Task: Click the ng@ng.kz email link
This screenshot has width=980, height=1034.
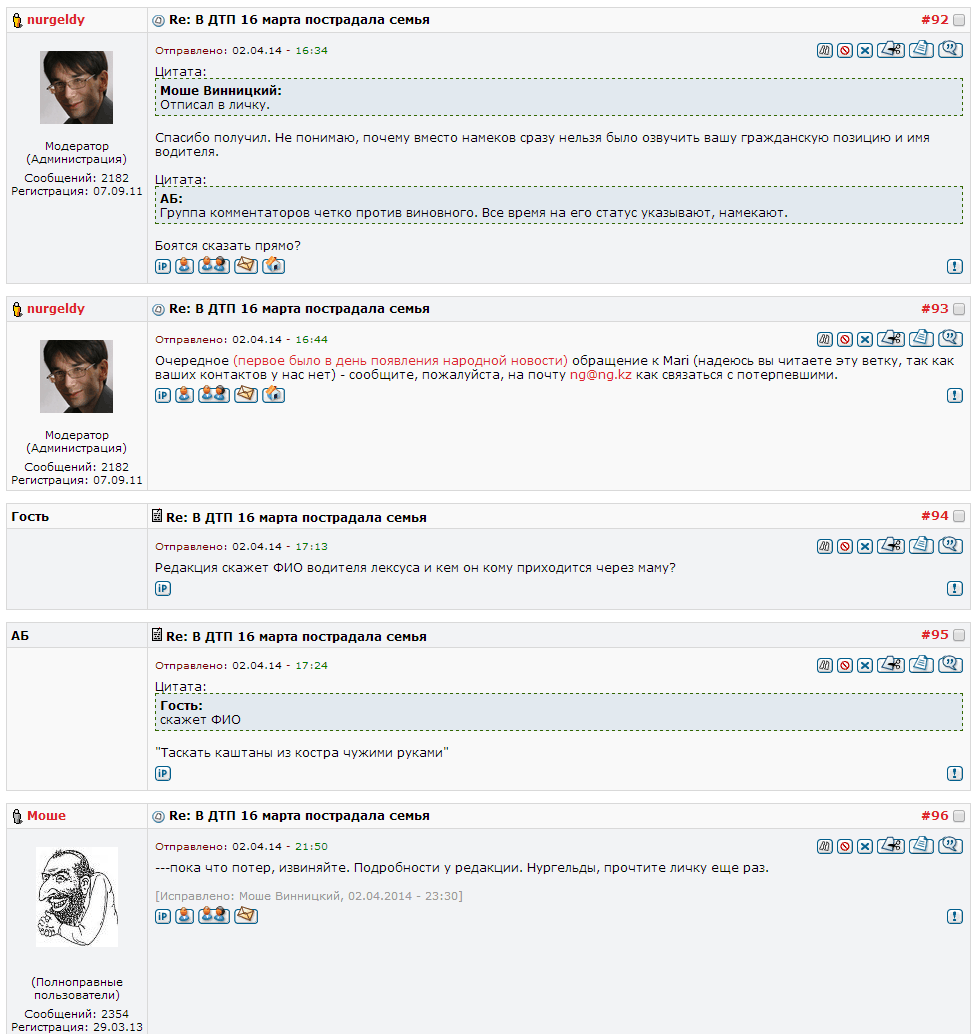Action: click(601, 375)
